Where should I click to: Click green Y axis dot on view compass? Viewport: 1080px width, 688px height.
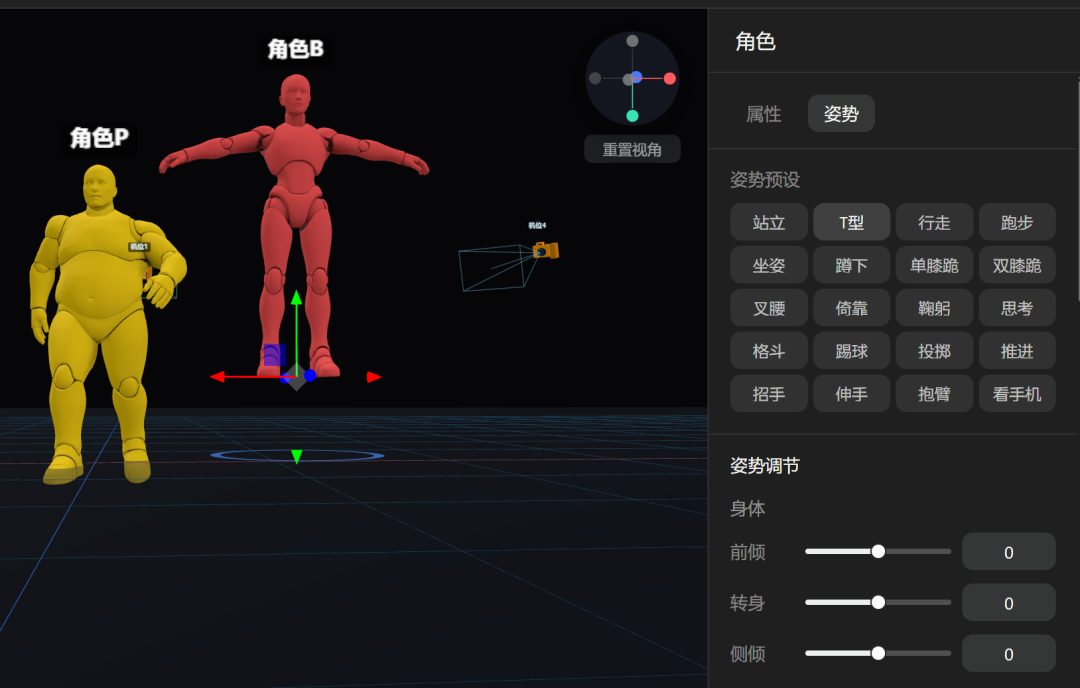click(x=632, y=116)
